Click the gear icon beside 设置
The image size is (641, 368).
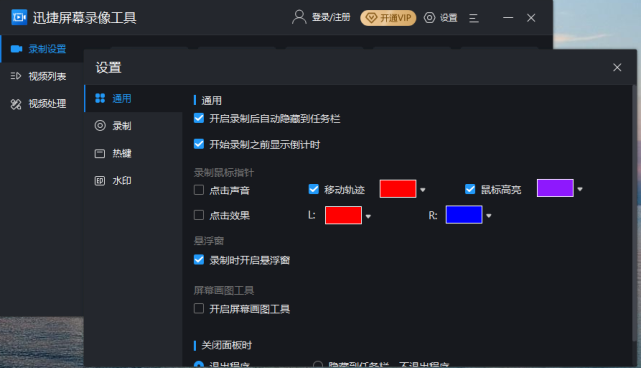(x=429, y=18)
